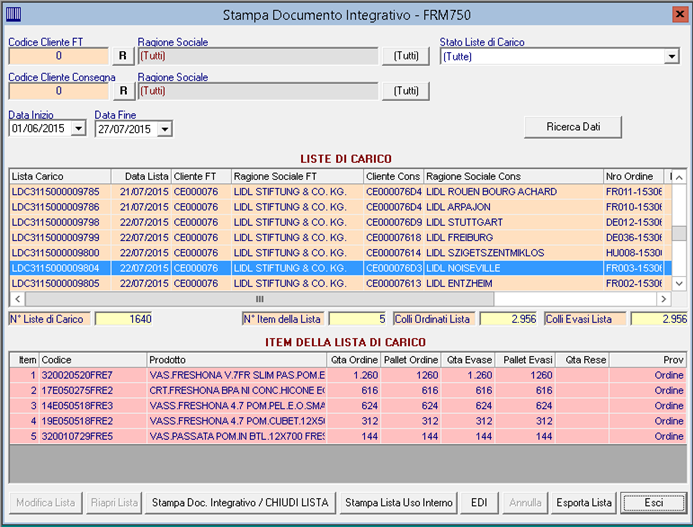Click order number HU008 cell
The image size is (693, 527).
(633, 253)
